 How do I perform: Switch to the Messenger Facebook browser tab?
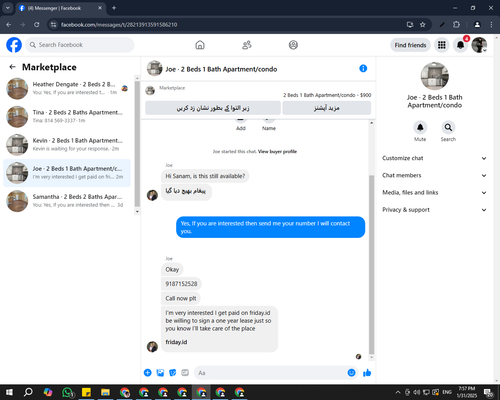click(x=60, y=8)
